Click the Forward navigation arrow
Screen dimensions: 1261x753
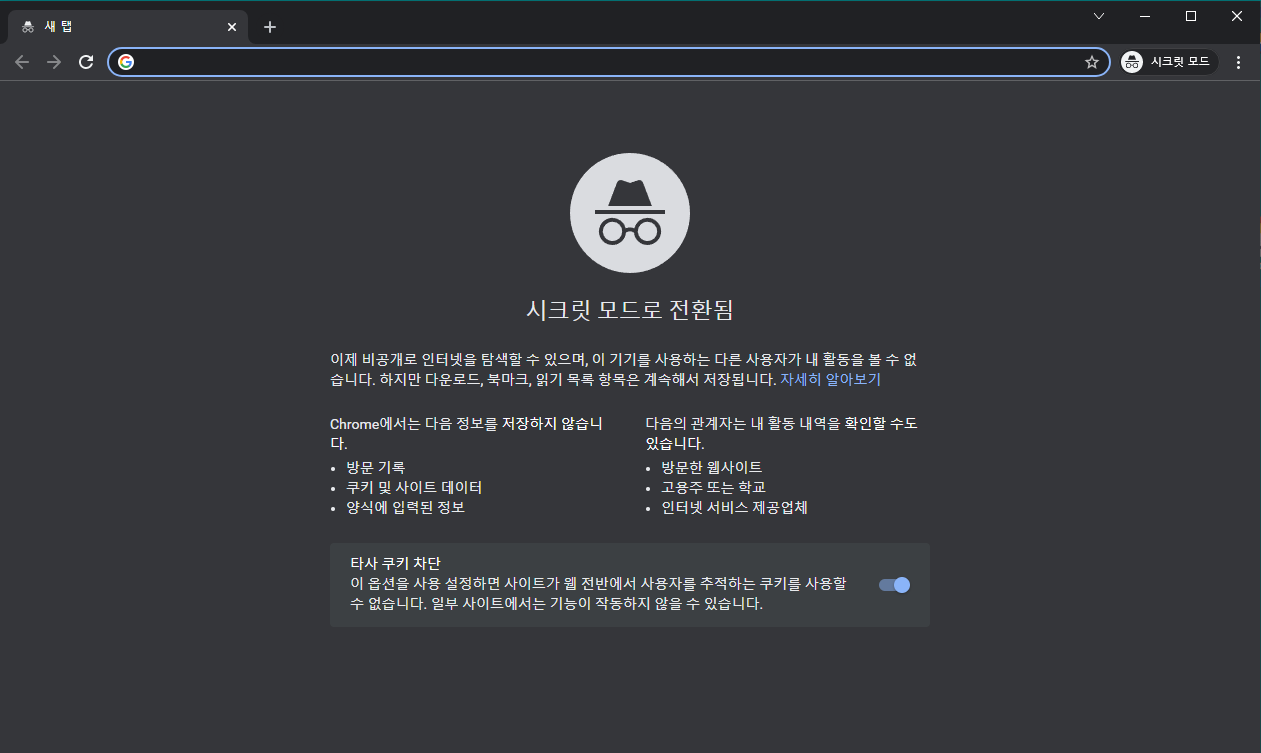tap(53, 61)
